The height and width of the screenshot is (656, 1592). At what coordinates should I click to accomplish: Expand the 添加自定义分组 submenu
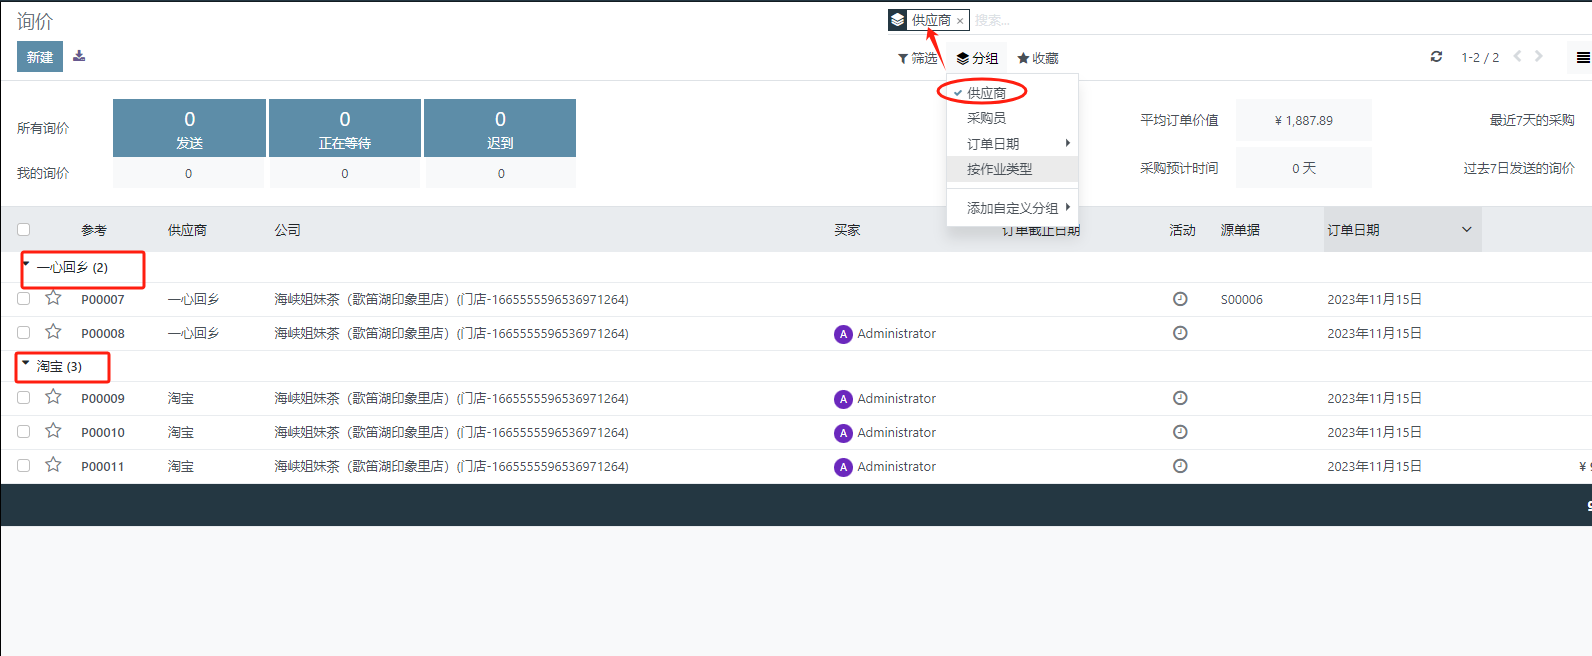tap(1012, 208)
